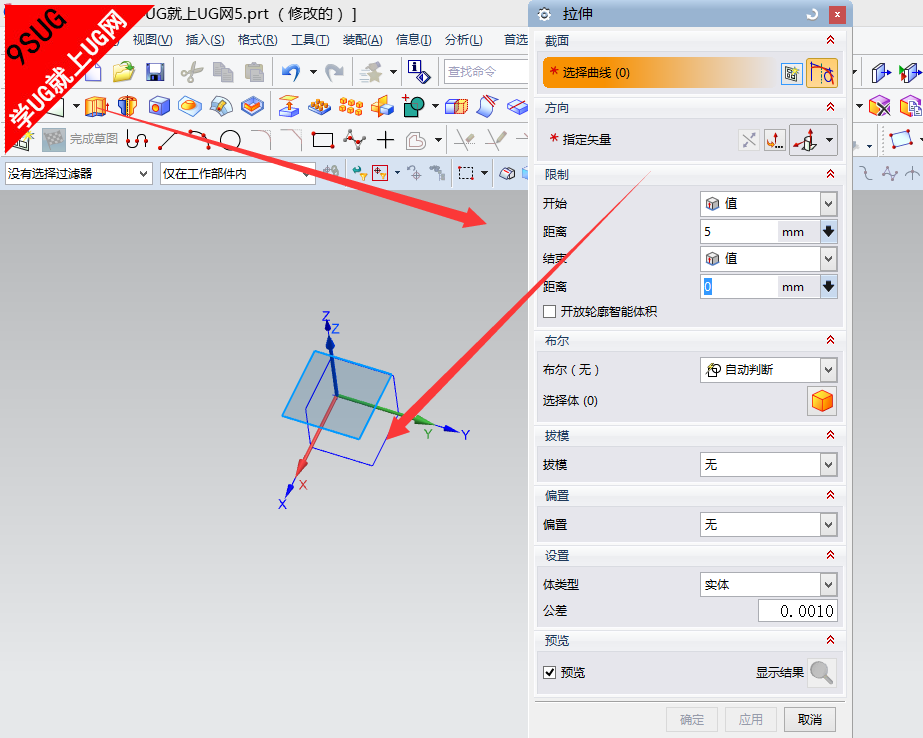
Task: Collapse the 方向 section
Action: coord(831,107)
